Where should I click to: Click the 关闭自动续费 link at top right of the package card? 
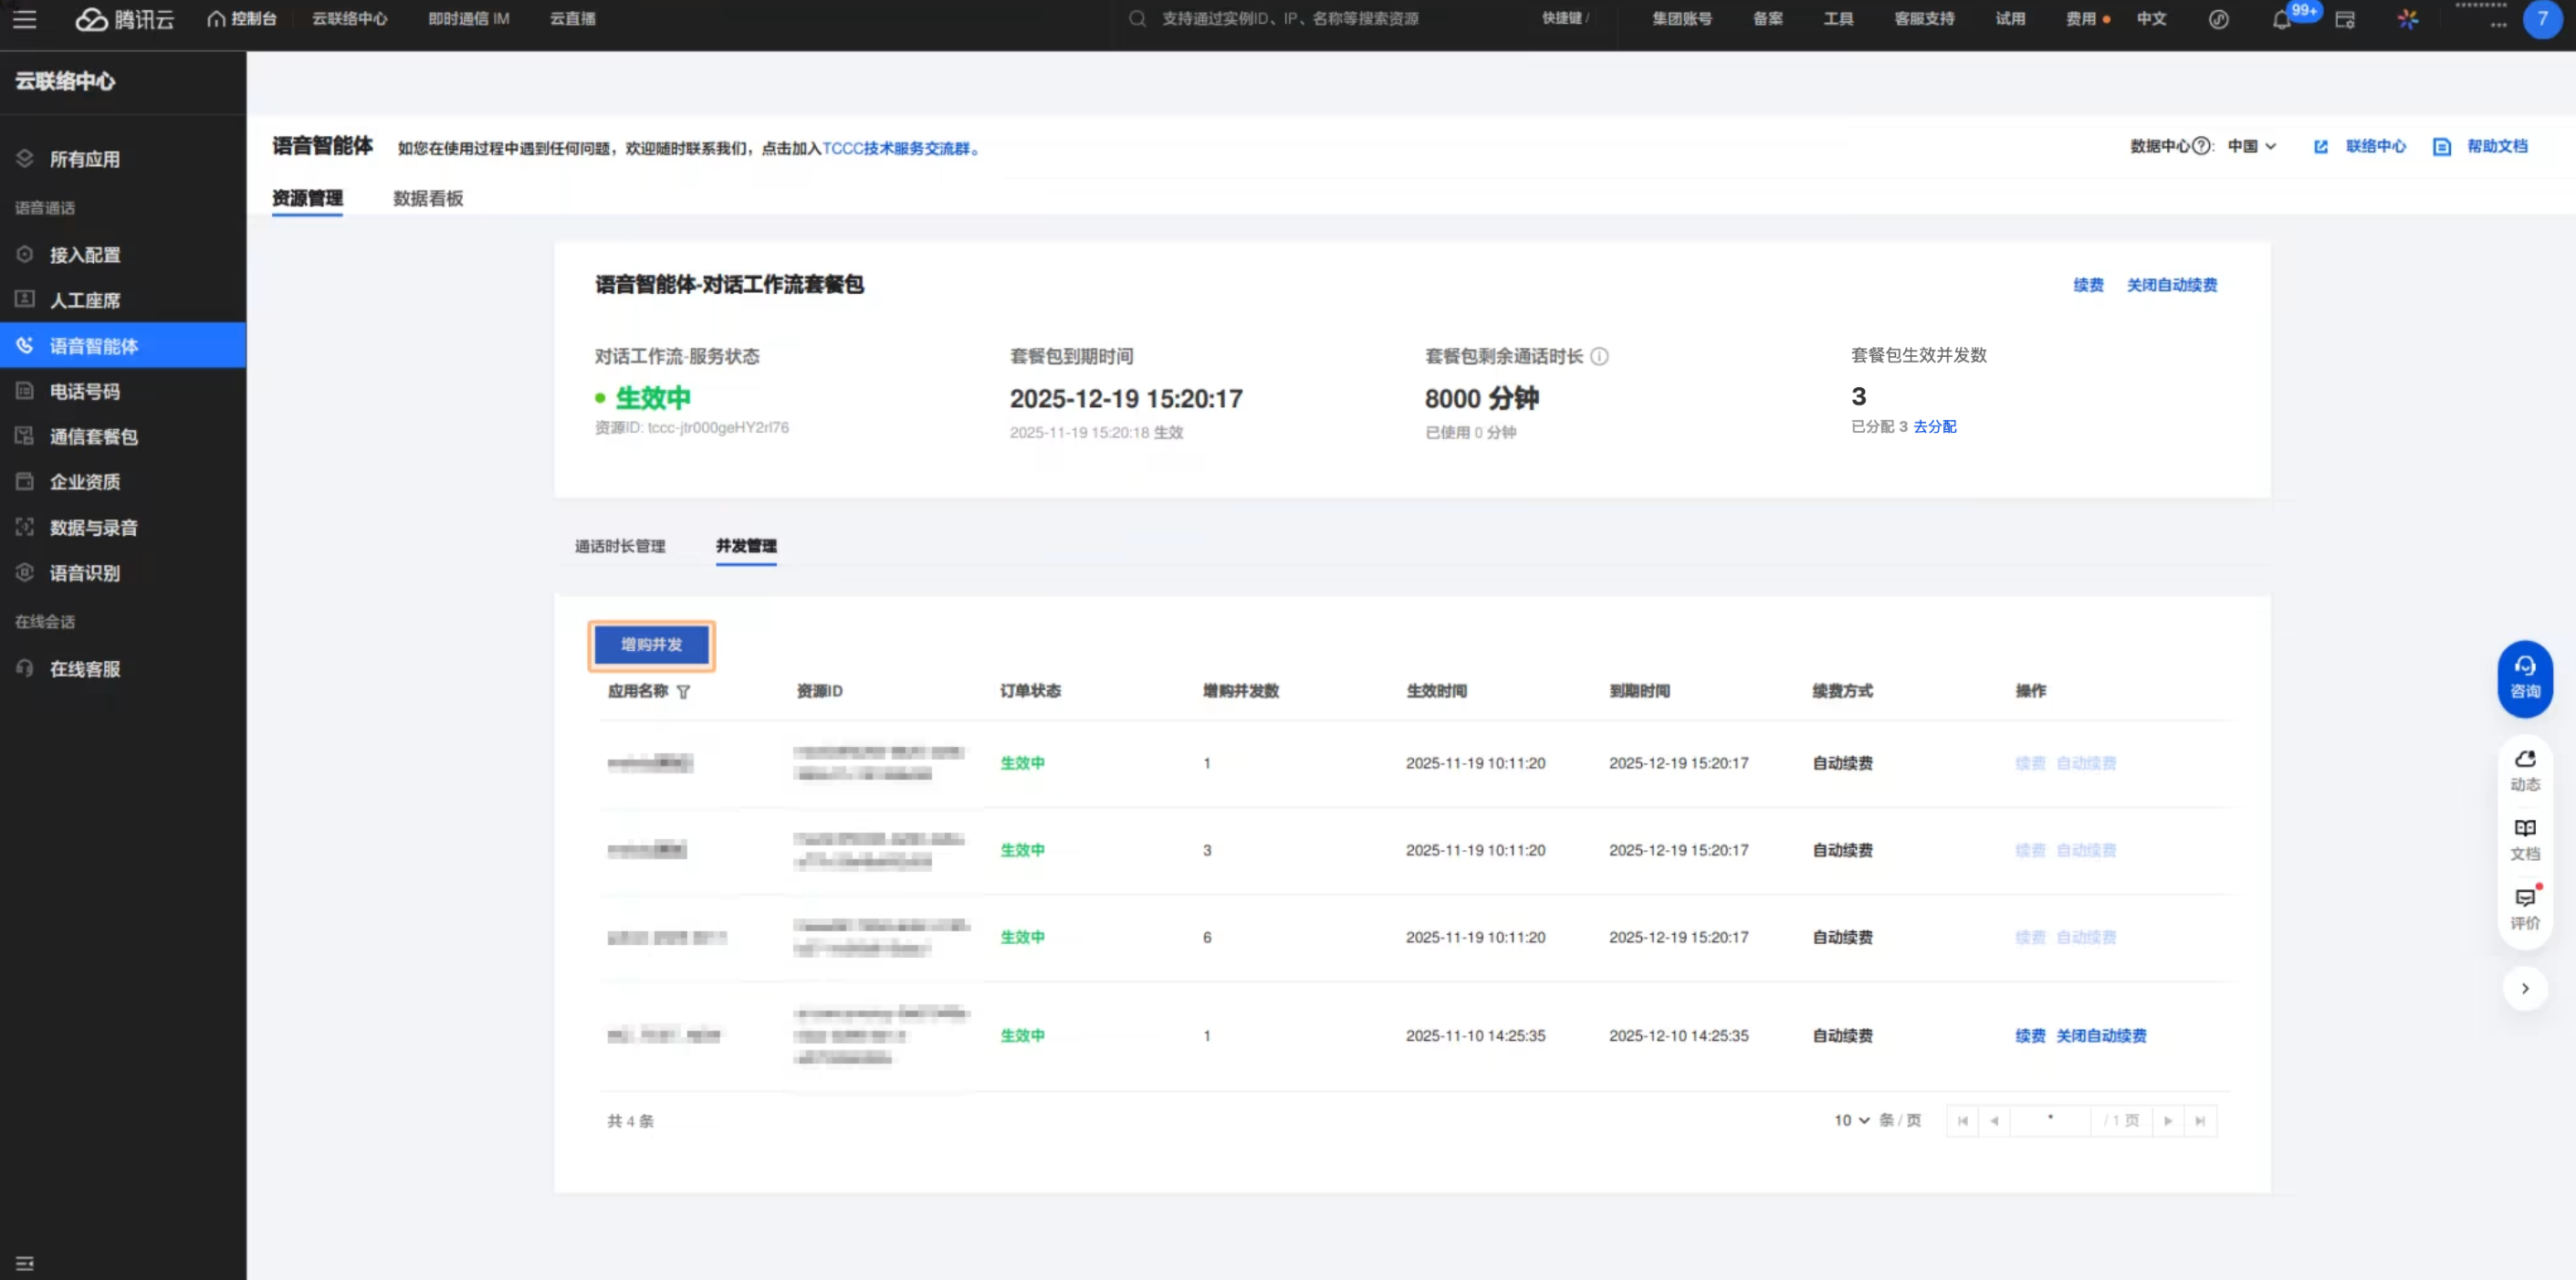coord(2171,285)
